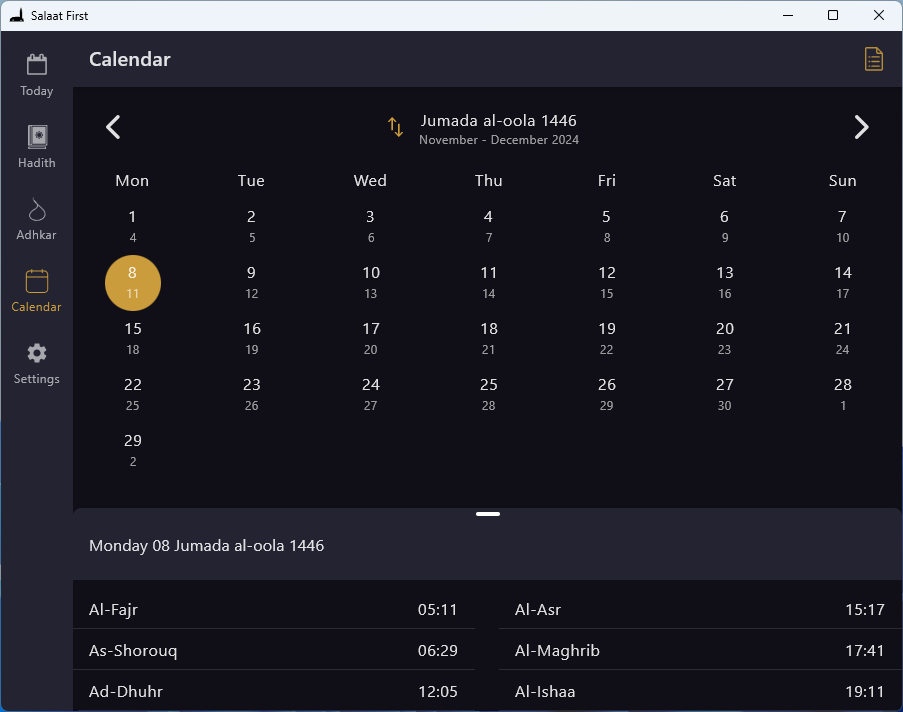Collapse the calendar using the divider handle

[x=488, y=513]
